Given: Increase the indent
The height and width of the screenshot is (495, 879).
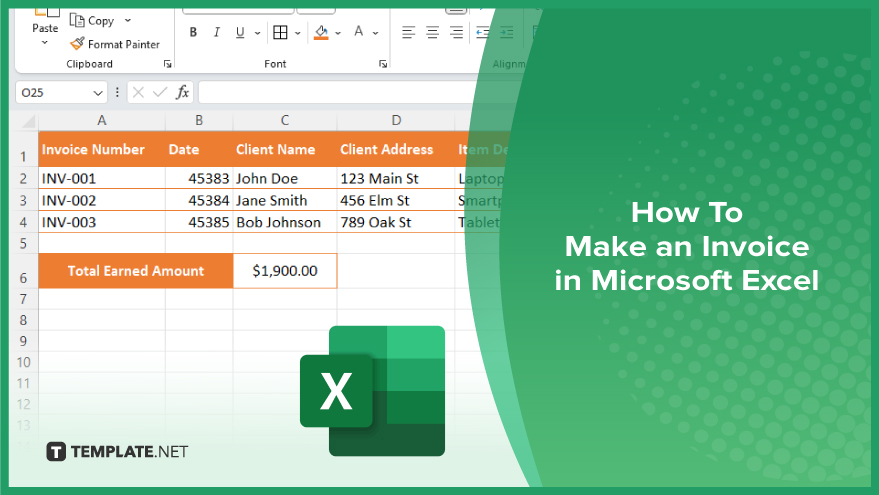Looking at the screenshot, I should coord(506,33).
